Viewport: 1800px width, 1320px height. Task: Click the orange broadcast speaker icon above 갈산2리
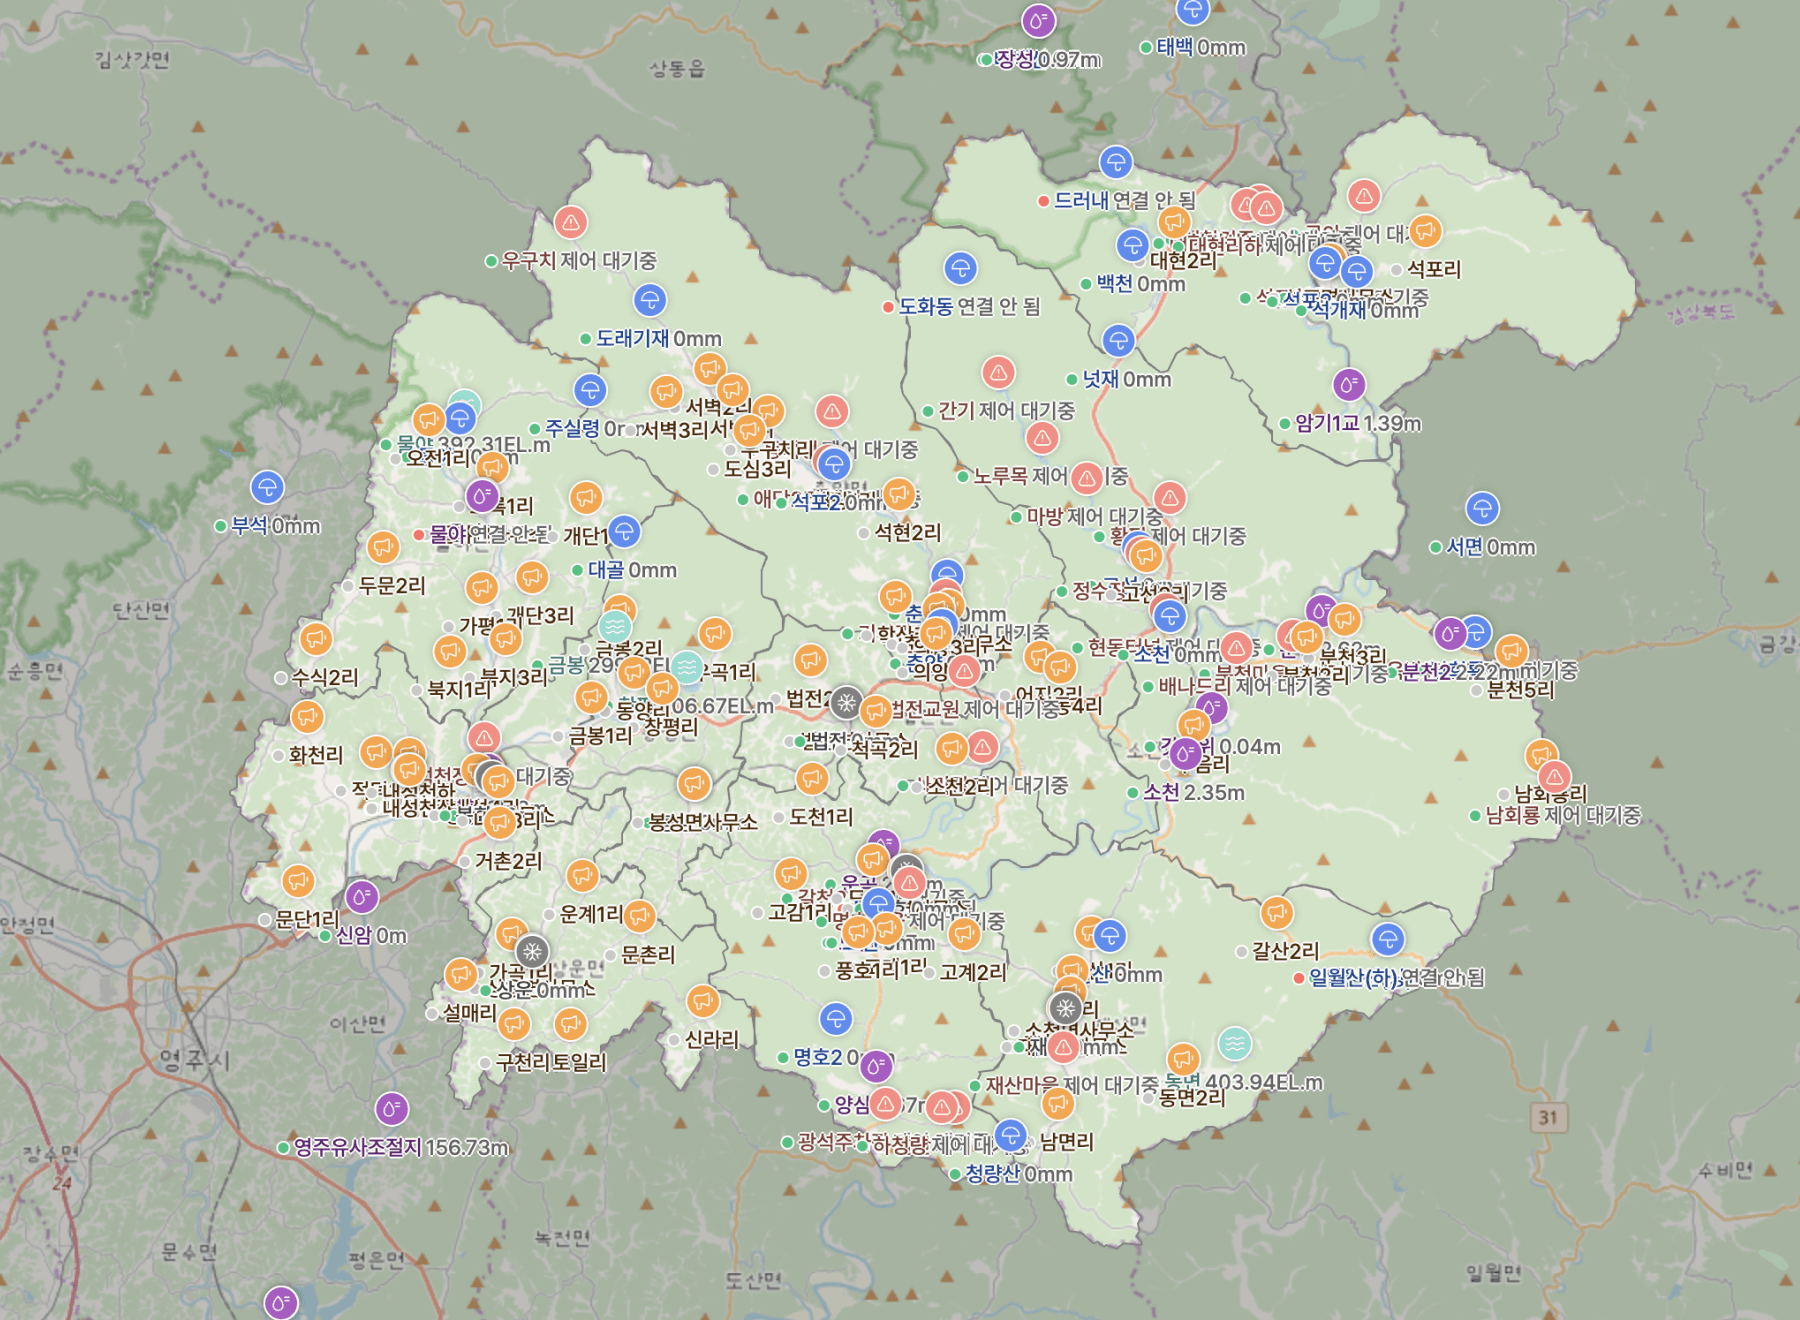(1277, 912)
